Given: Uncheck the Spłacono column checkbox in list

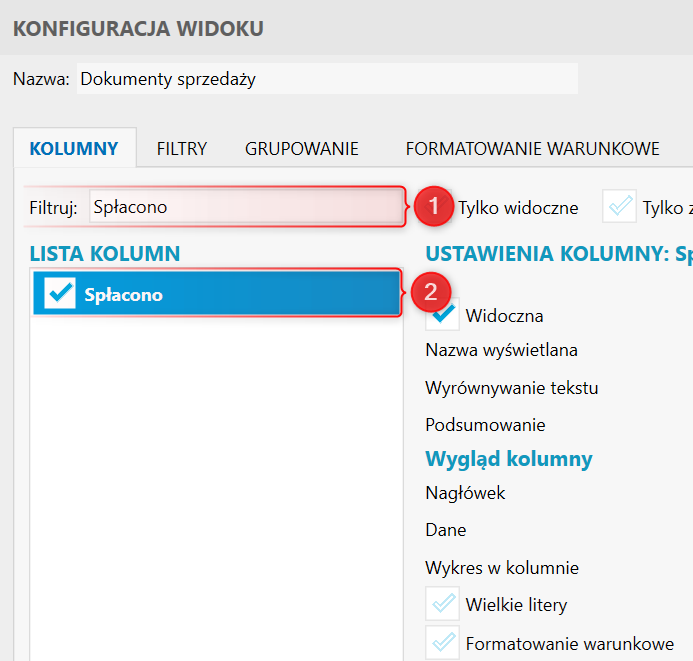Looking at the screenshot, I should coord(60,294).
